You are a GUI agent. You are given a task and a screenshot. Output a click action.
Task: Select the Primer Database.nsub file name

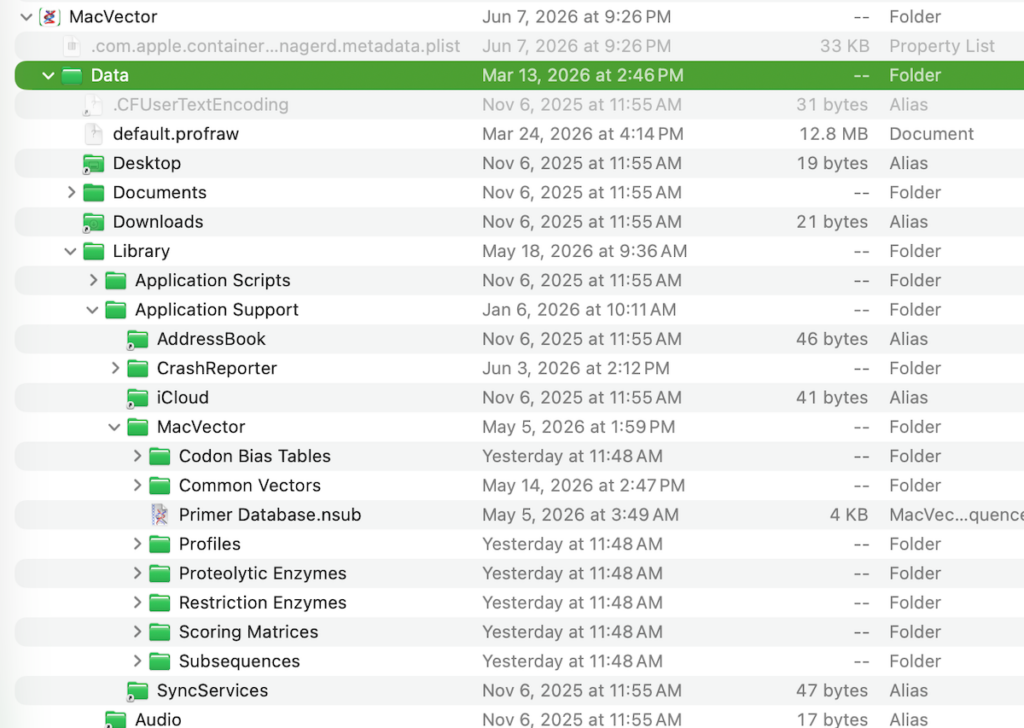270,515
